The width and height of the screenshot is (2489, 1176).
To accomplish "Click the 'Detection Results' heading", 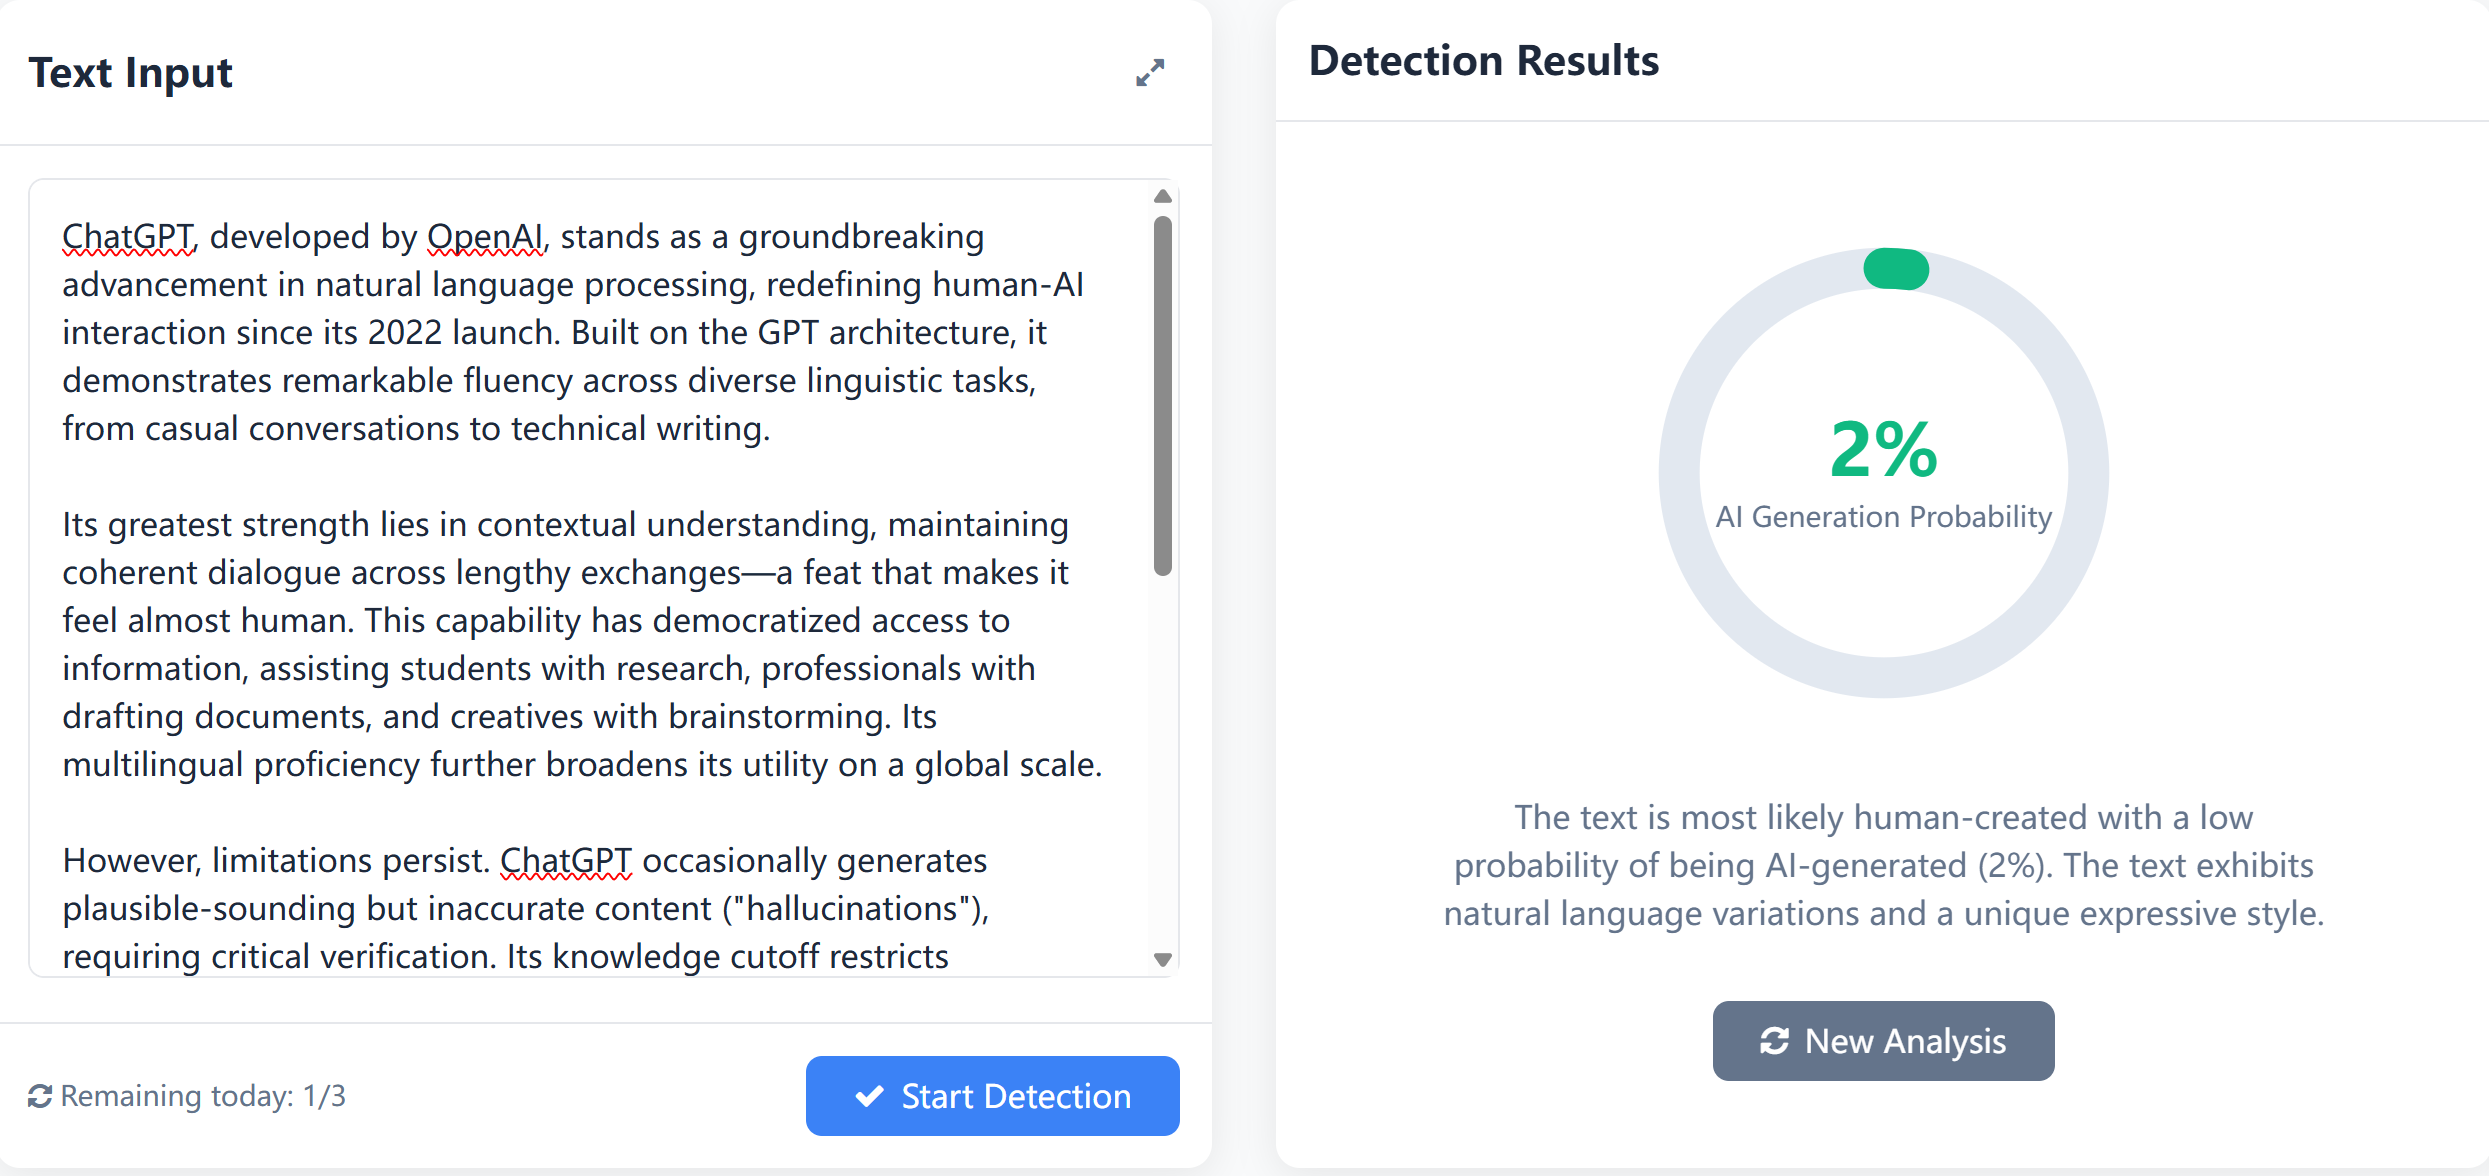I will pyautogui.click(x=1483, y=61).
